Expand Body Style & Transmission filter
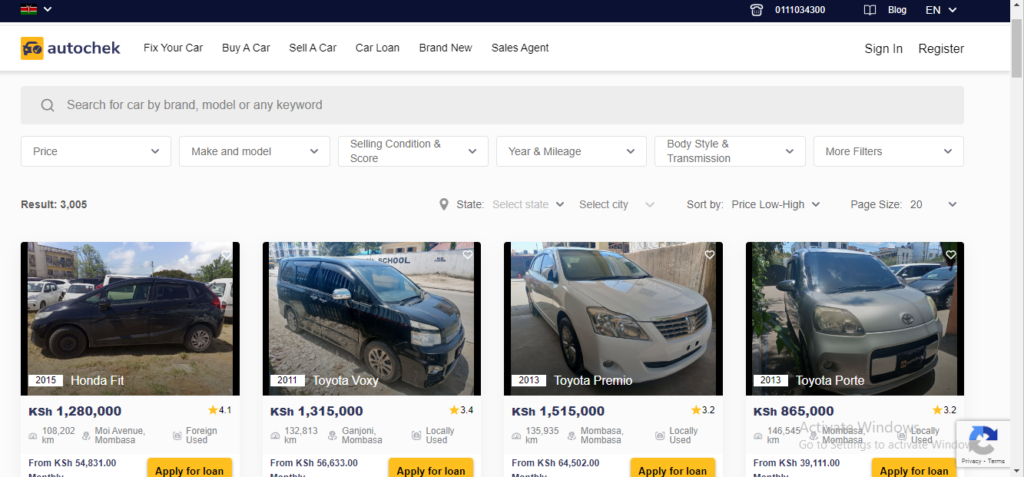This screenshot has width=1024, height=477. pos(730,151)
